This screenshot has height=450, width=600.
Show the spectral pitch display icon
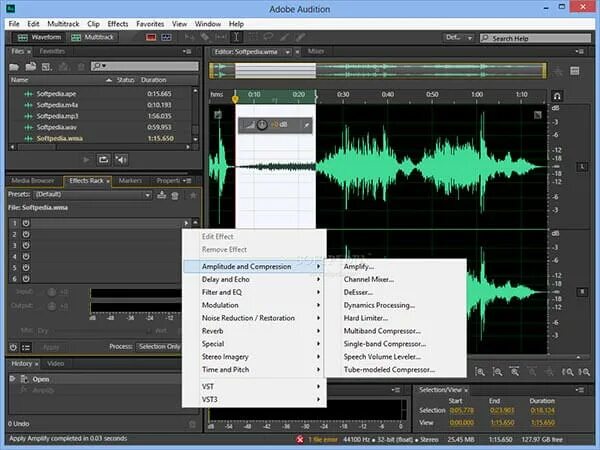[166, 37]
